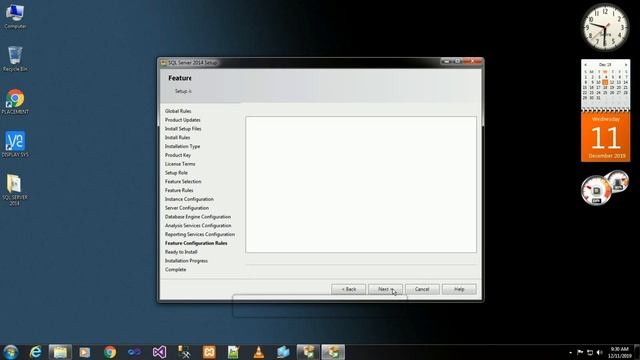Viewport: 640px width, 360px height.
Task: Open the Notepad++ taskbar icon
Action: coord(233,352)
